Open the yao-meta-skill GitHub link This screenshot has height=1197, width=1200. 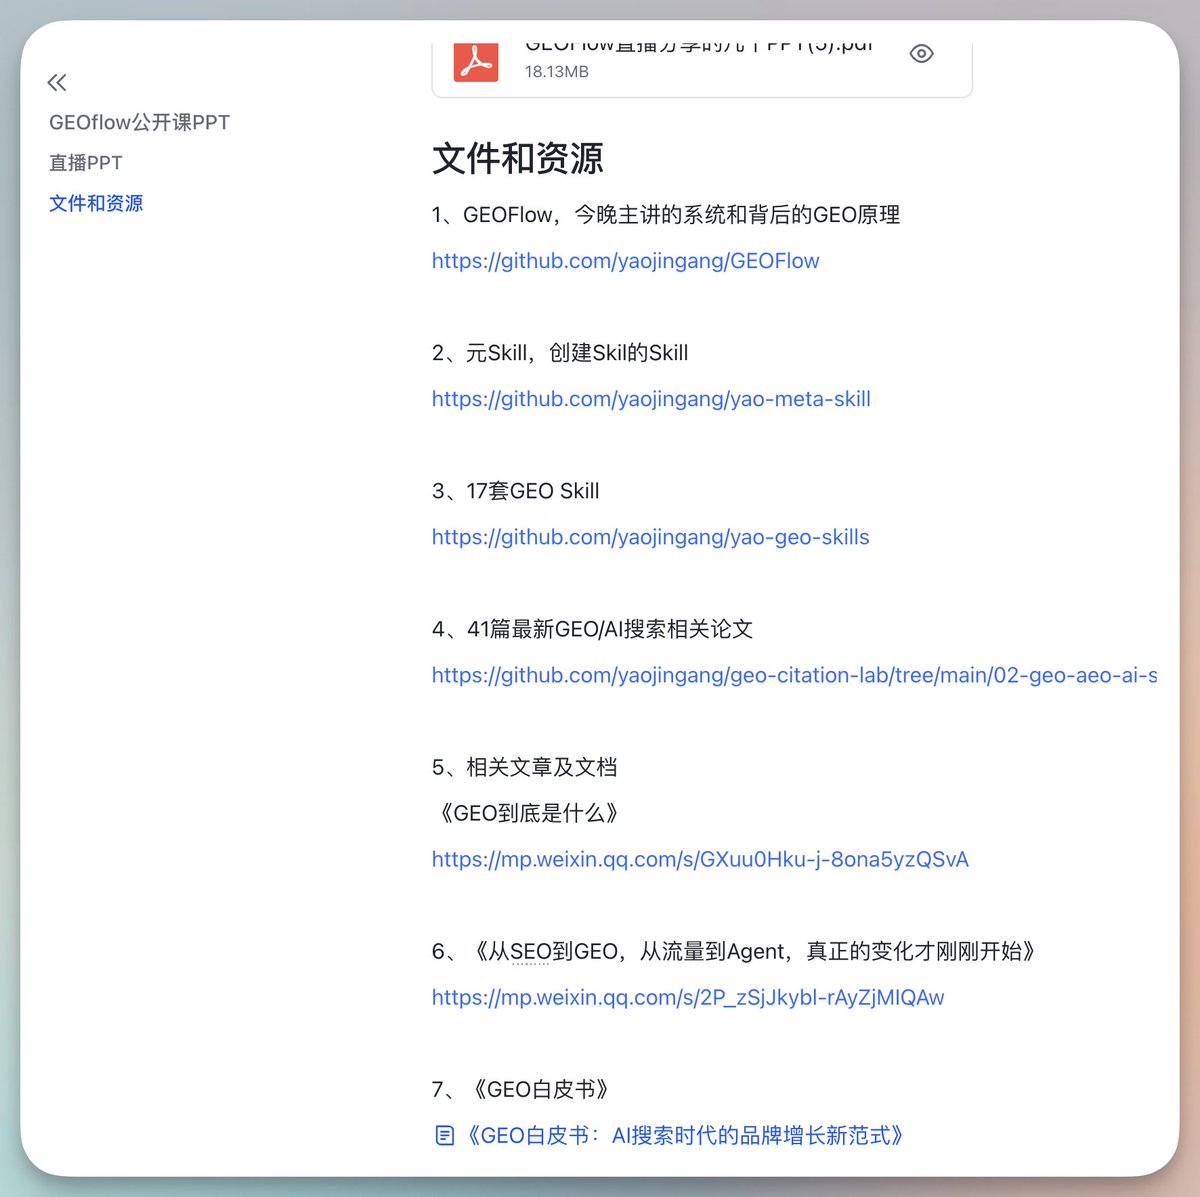(x=651, y=399)
